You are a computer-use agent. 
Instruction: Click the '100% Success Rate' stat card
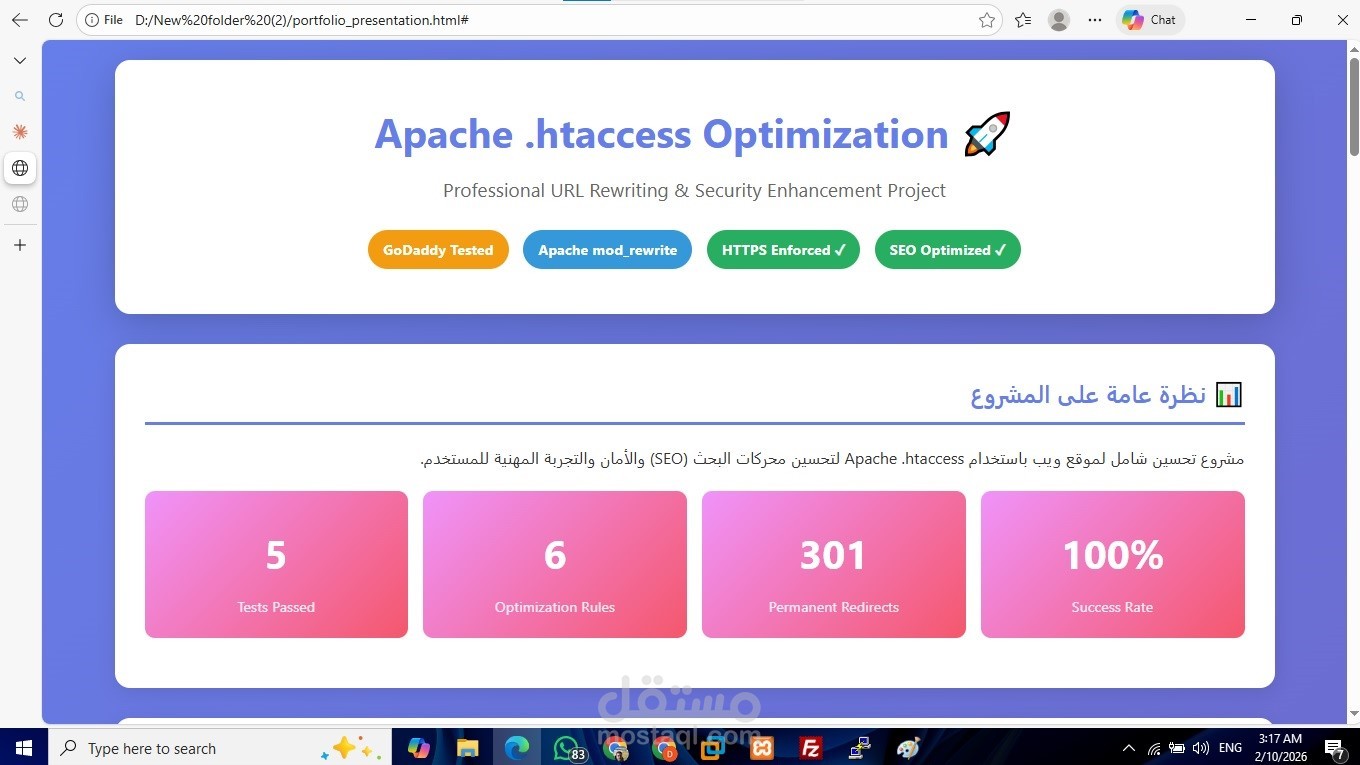coord(1113,564)
